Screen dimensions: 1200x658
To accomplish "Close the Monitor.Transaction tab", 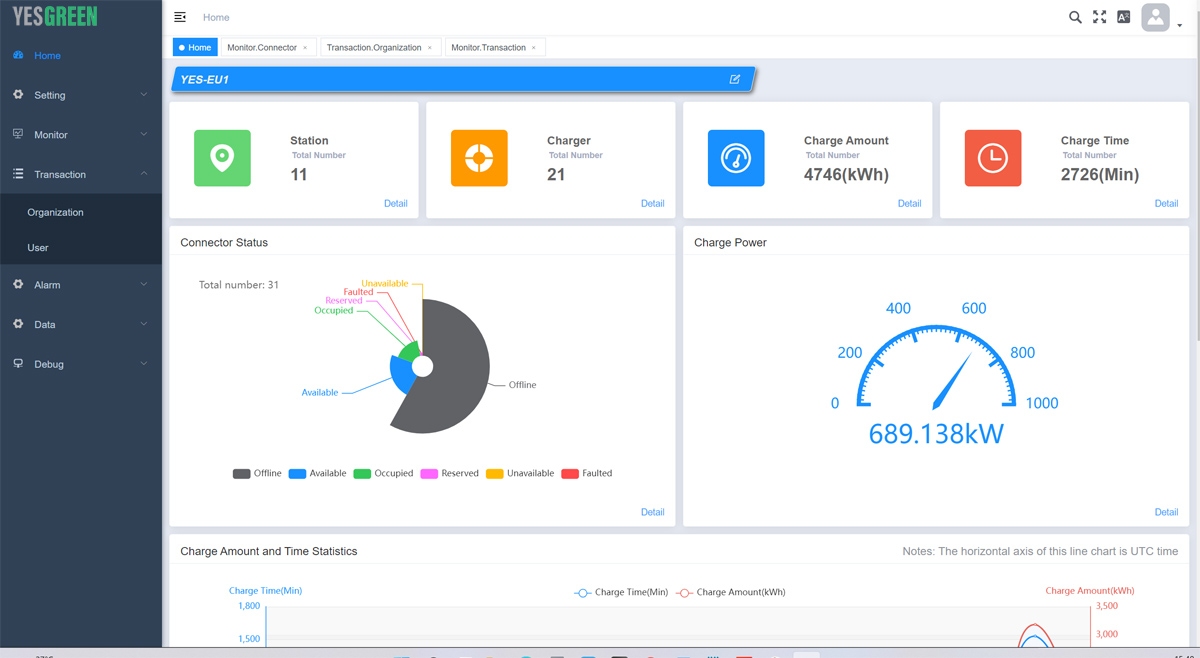I will click(534, 48).
